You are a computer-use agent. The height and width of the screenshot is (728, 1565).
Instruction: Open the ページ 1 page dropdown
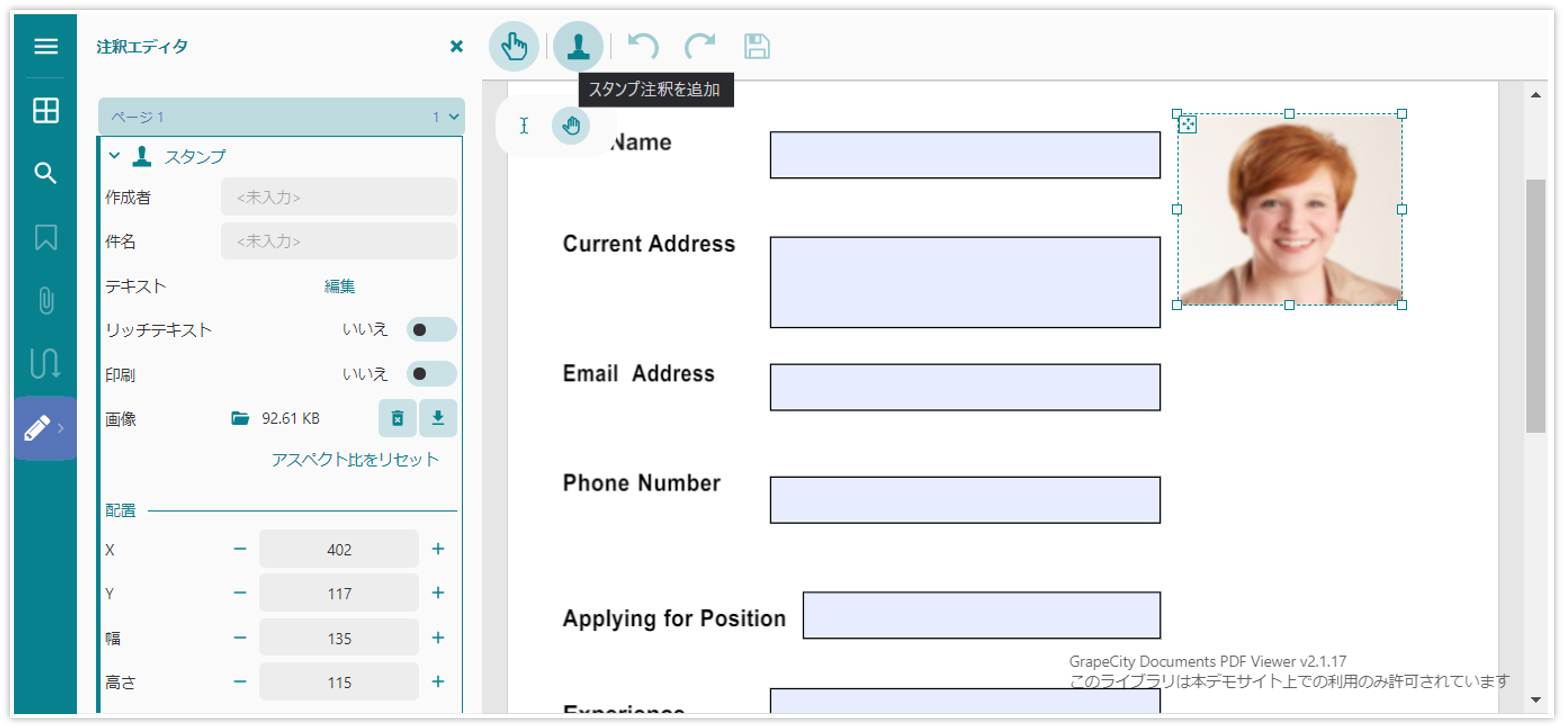(x=281, y=116)
